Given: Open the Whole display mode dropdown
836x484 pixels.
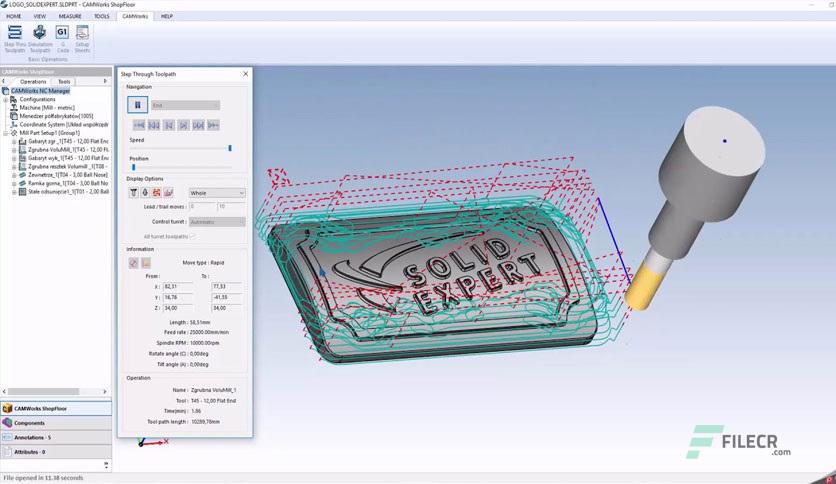Looking at the screenshot, I should point(217,193).
